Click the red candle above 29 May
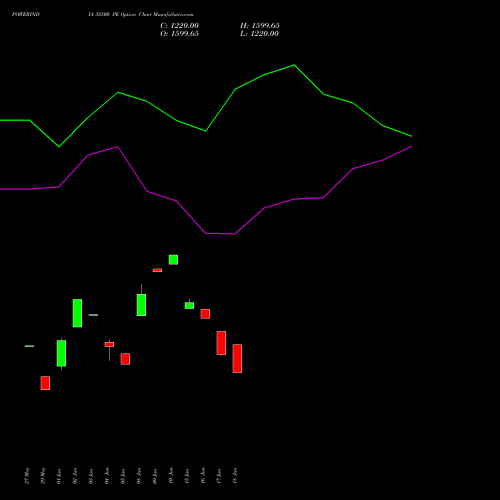The image size is (500, 500). [45, 383]
